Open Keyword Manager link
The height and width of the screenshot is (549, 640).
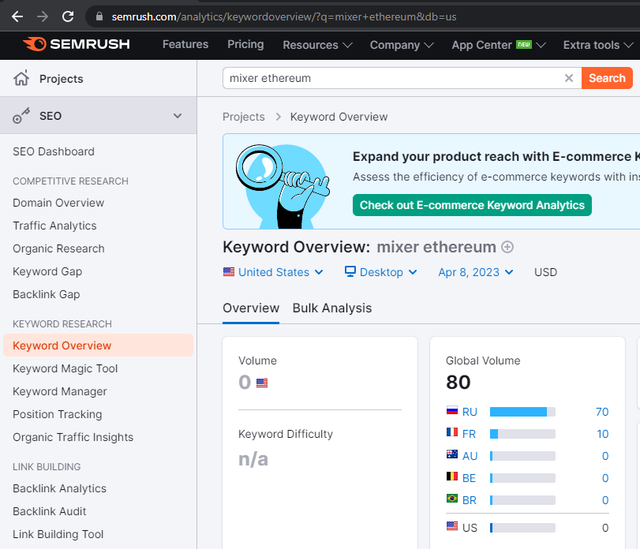point(60,391)
